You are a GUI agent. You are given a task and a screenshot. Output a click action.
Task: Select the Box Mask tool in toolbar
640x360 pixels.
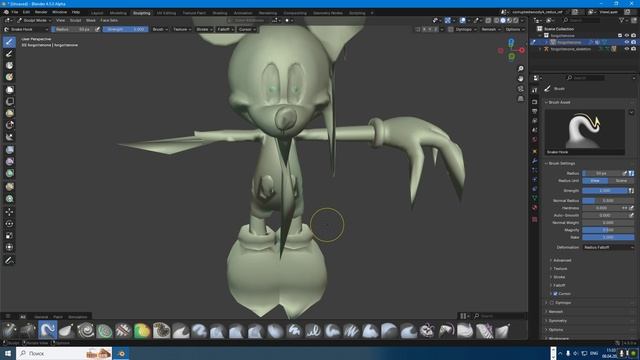coord(9,89)
